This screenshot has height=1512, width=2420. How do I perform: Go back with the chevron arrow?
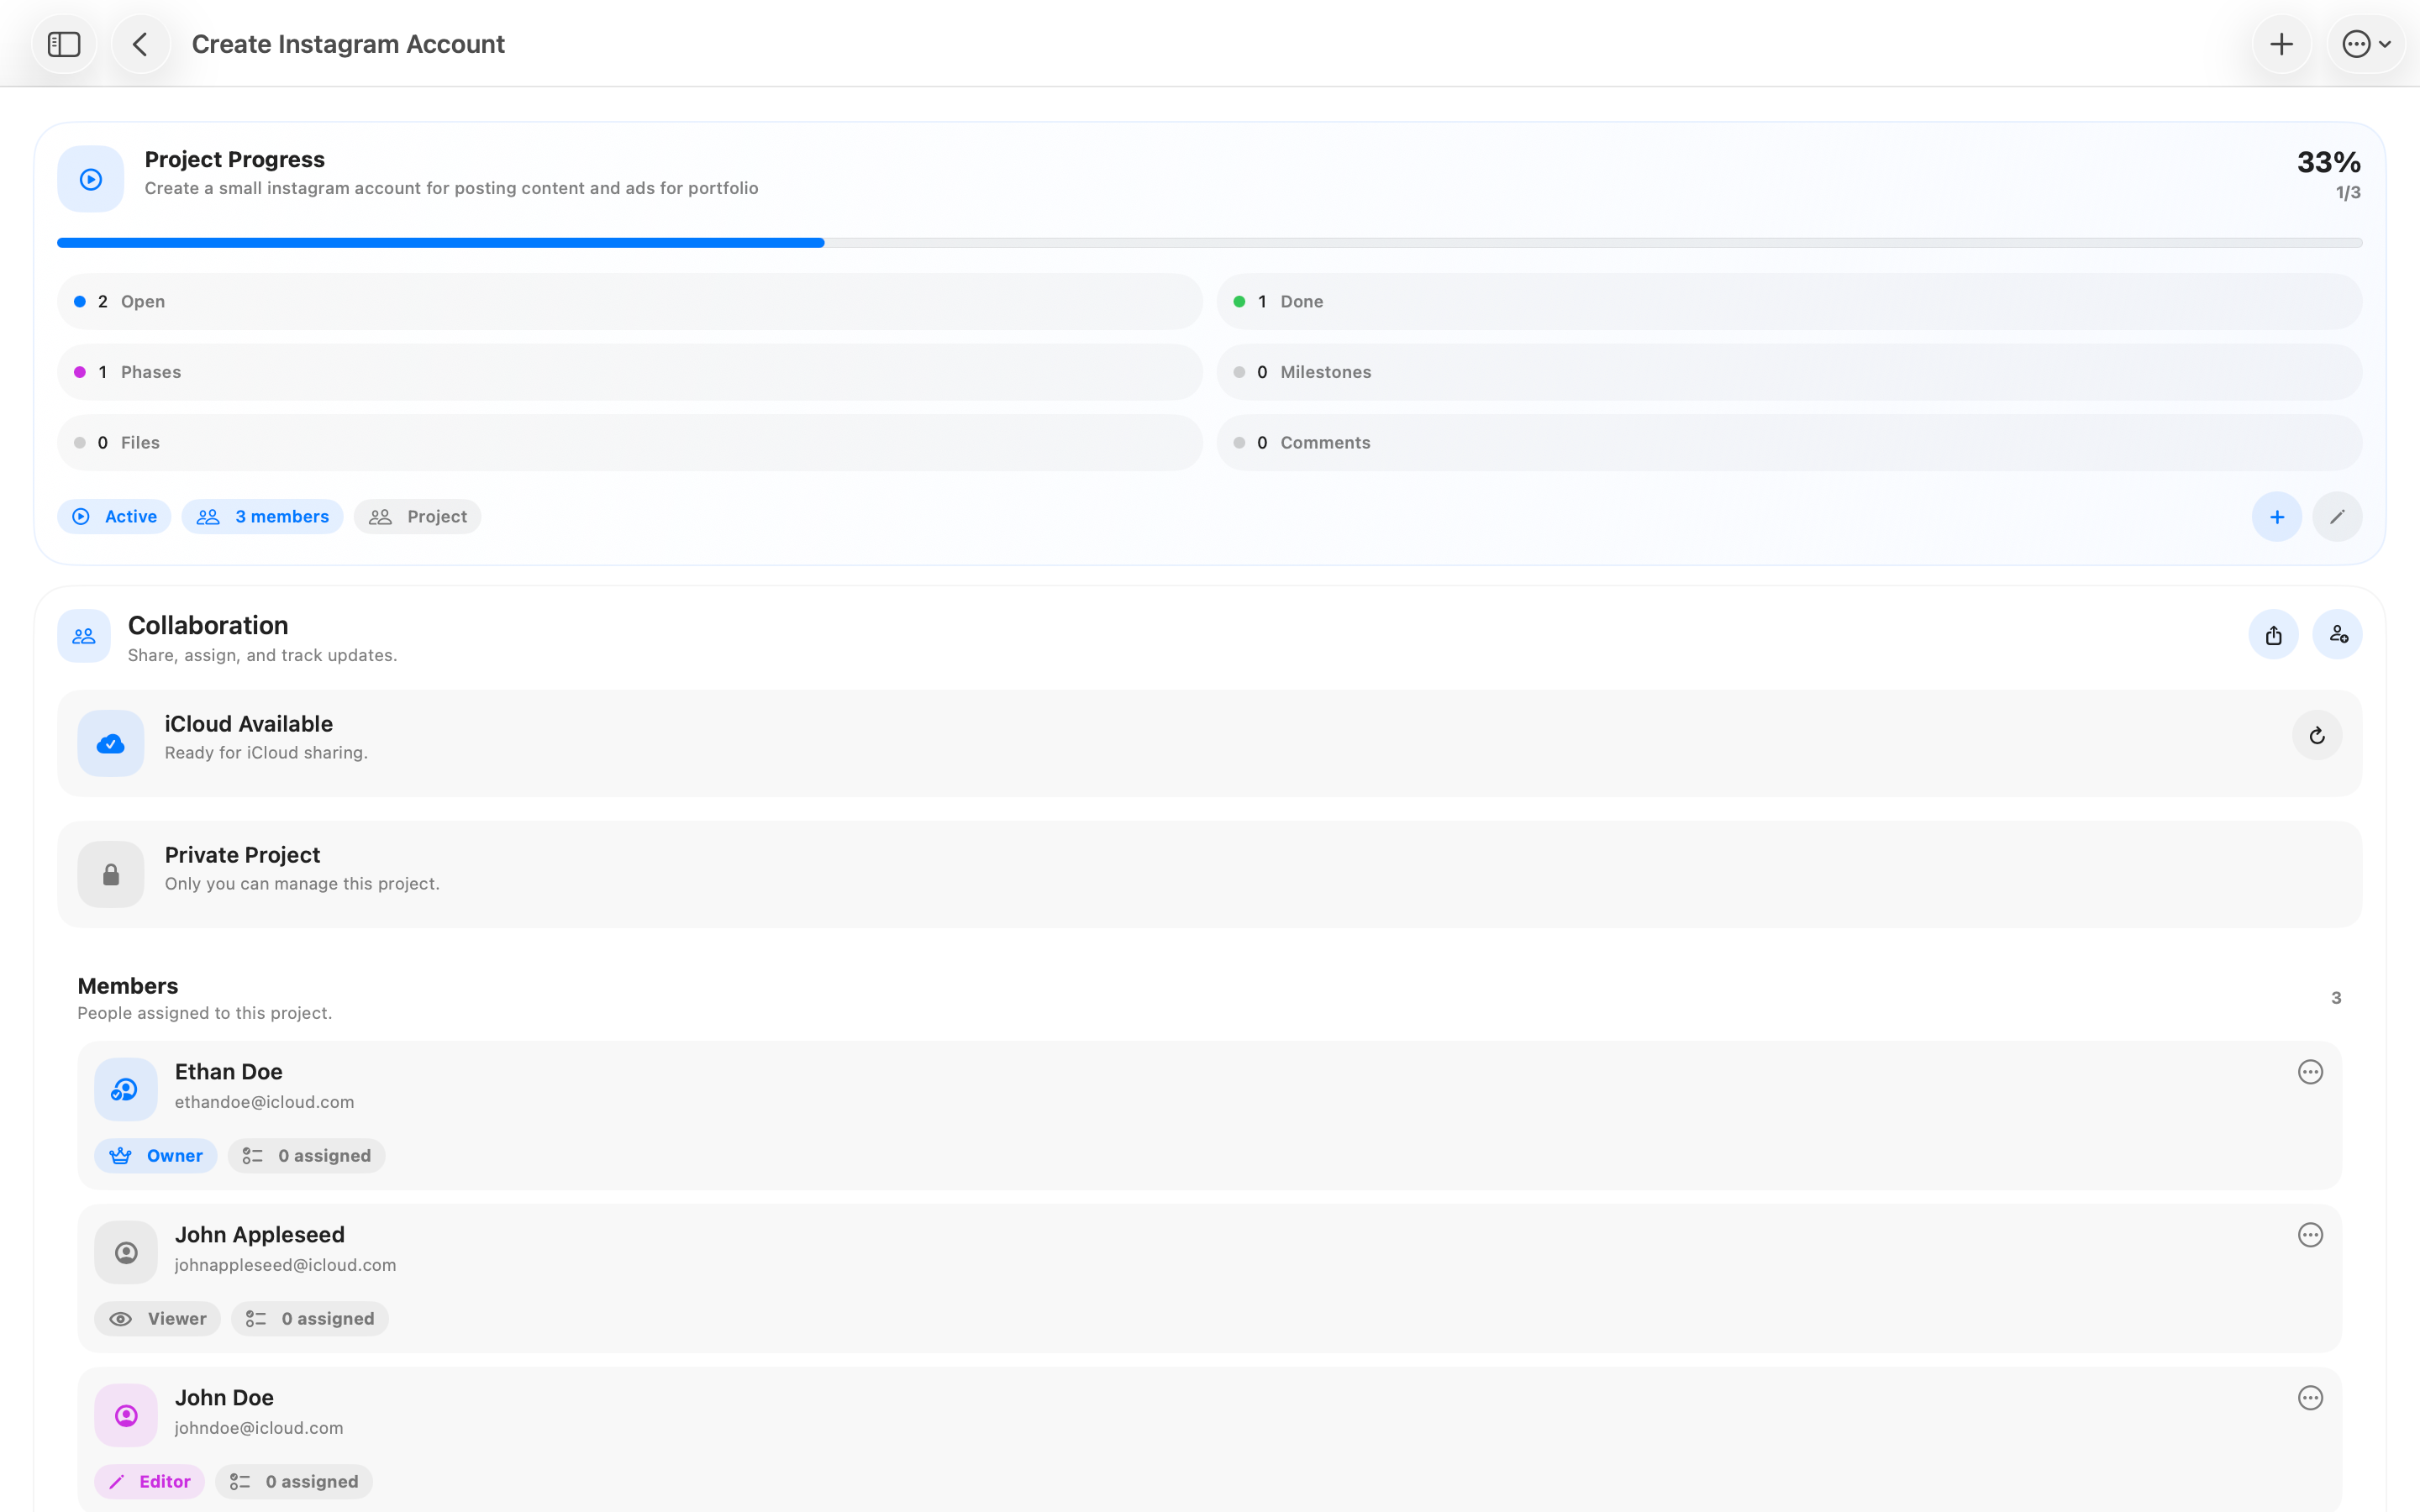(x=141, y=44)
